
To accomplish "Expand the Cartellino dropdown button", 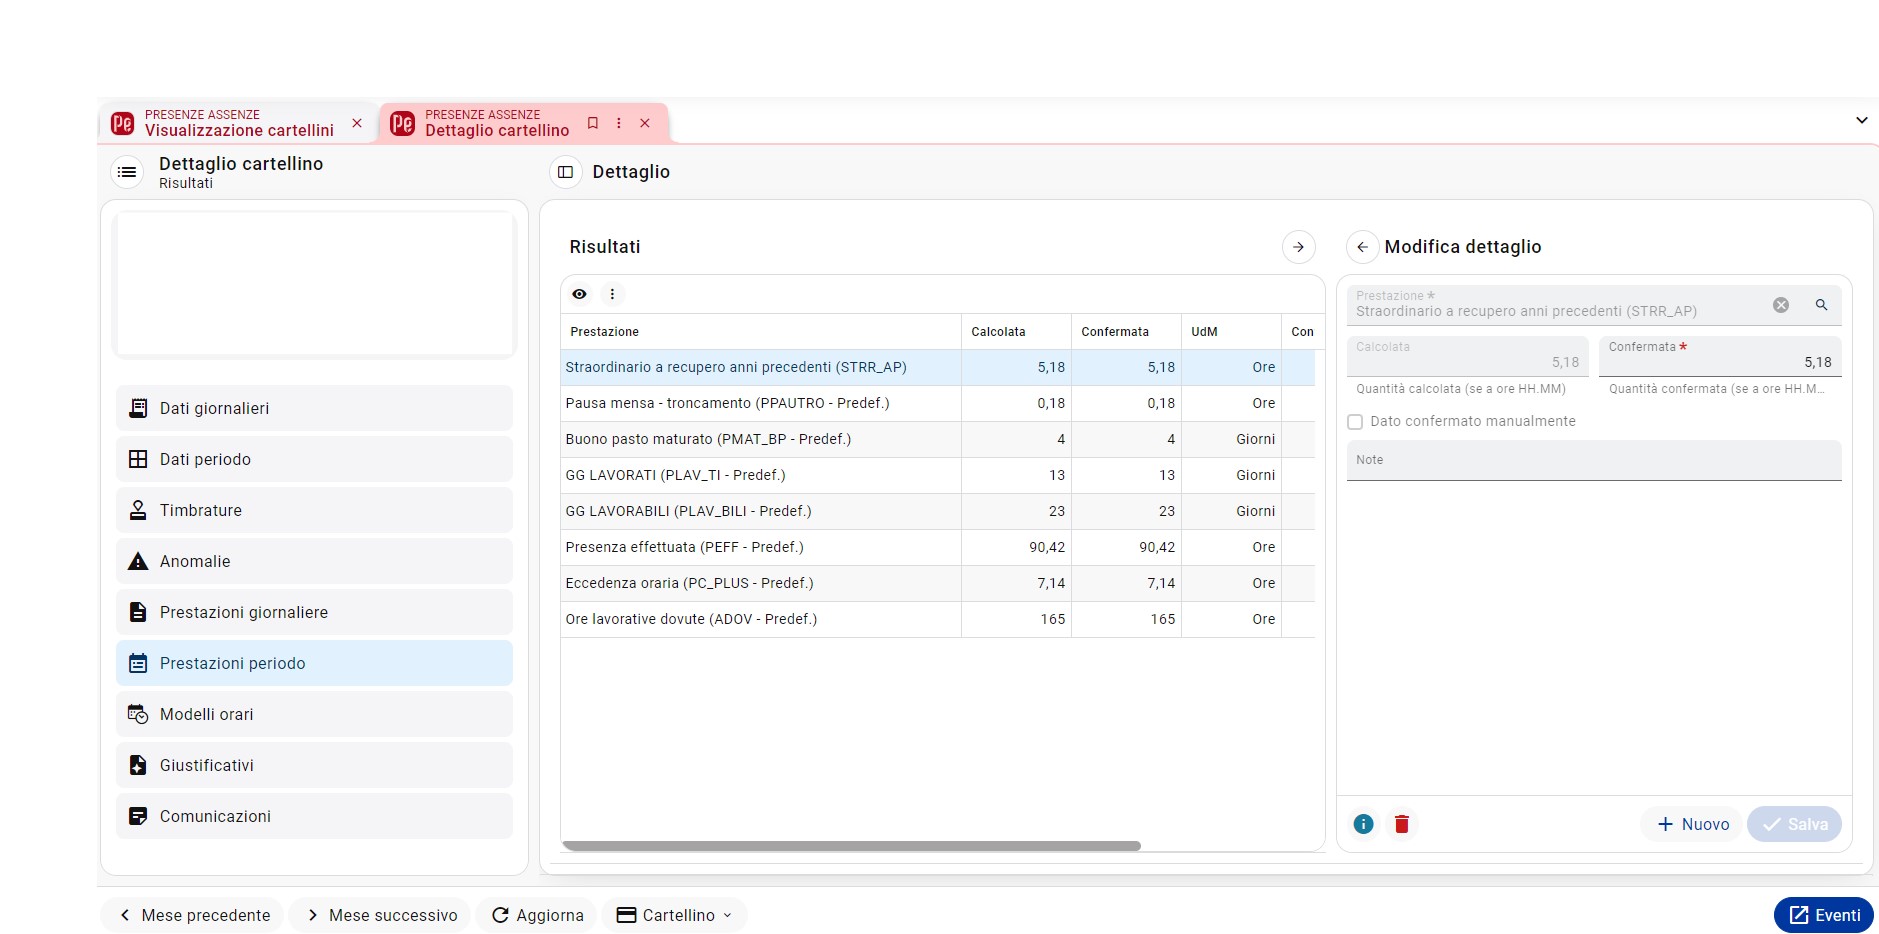I will coord(674,915).
